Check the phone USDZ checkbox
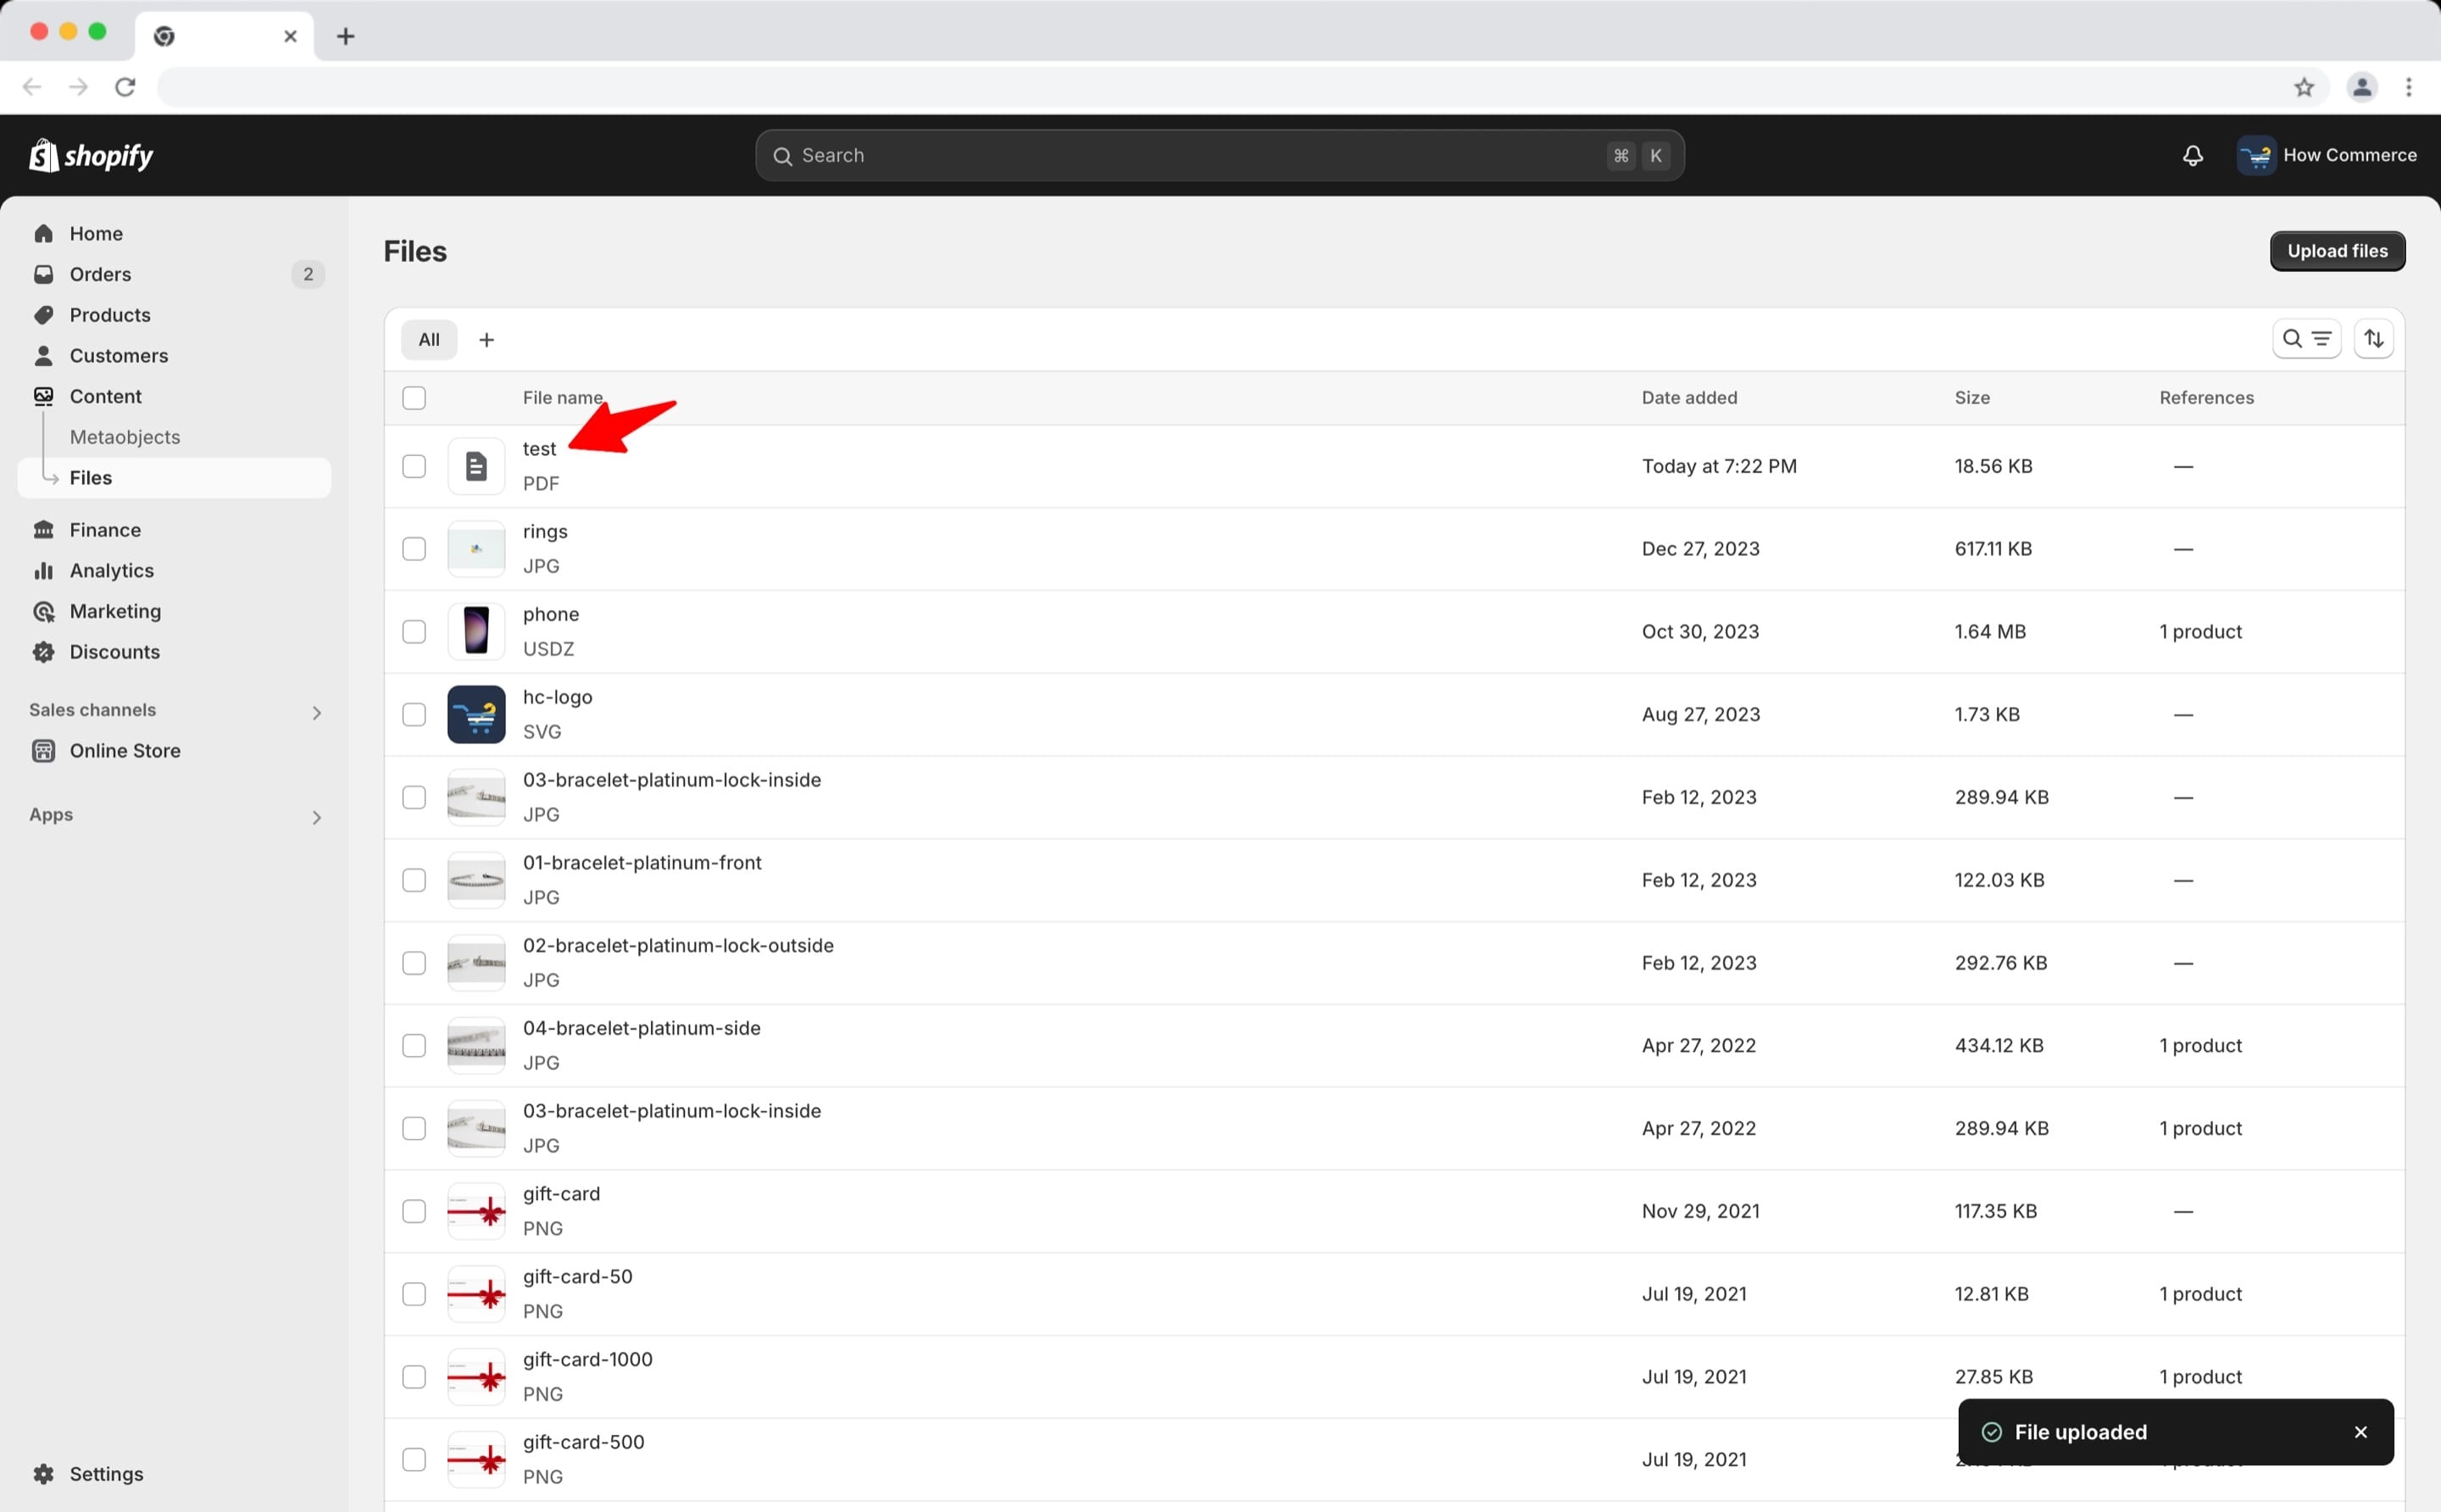This screenshot has width=2441, height=1512. point(414,632)
